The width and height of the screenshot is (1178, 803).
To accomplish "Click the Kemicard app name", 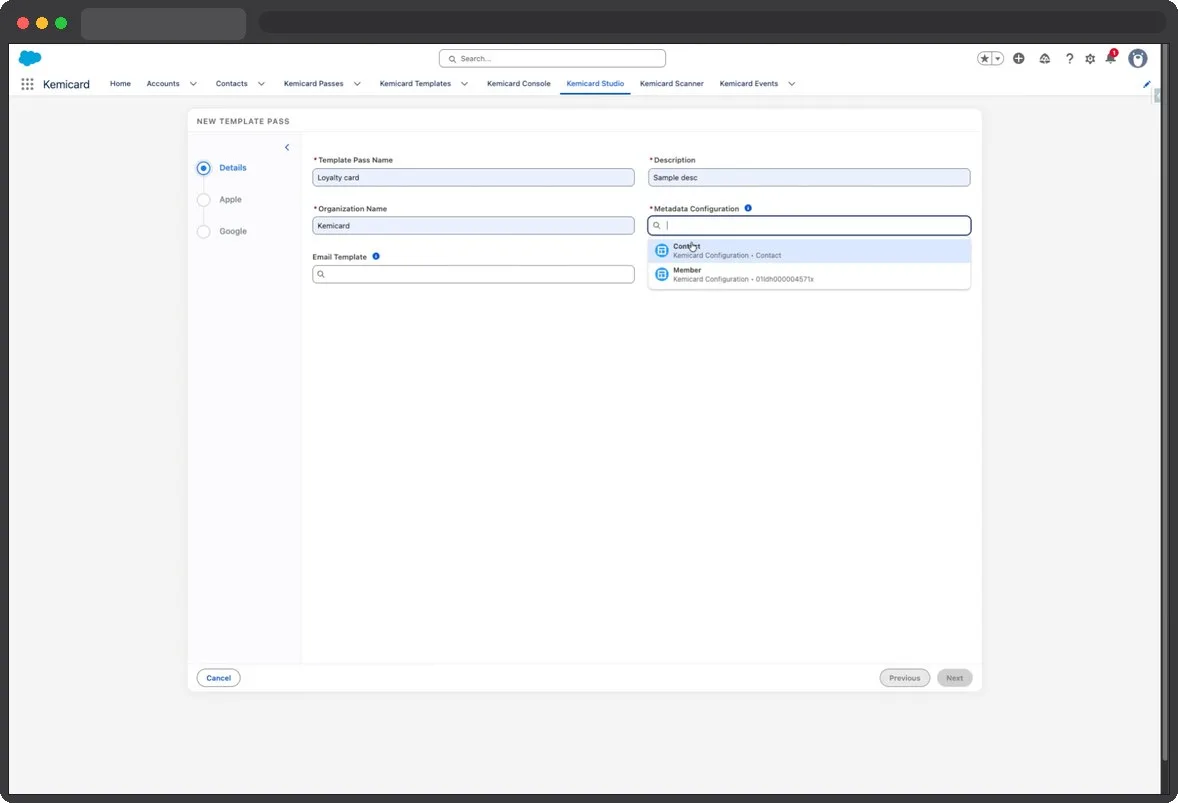I will pos(66,84).
